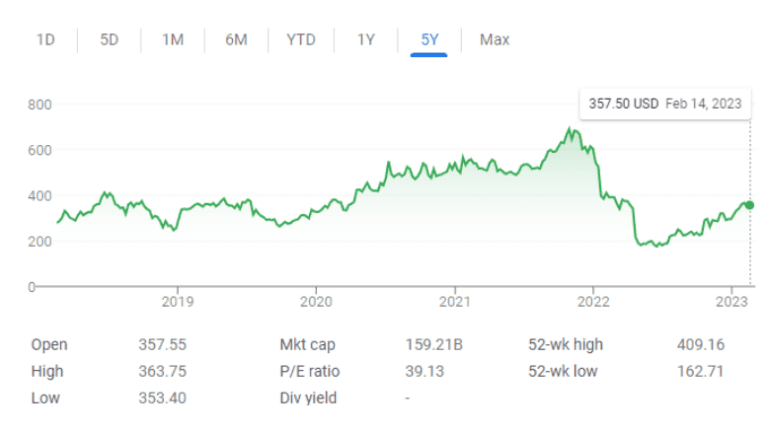Open the 6M time range

[236, 40]
